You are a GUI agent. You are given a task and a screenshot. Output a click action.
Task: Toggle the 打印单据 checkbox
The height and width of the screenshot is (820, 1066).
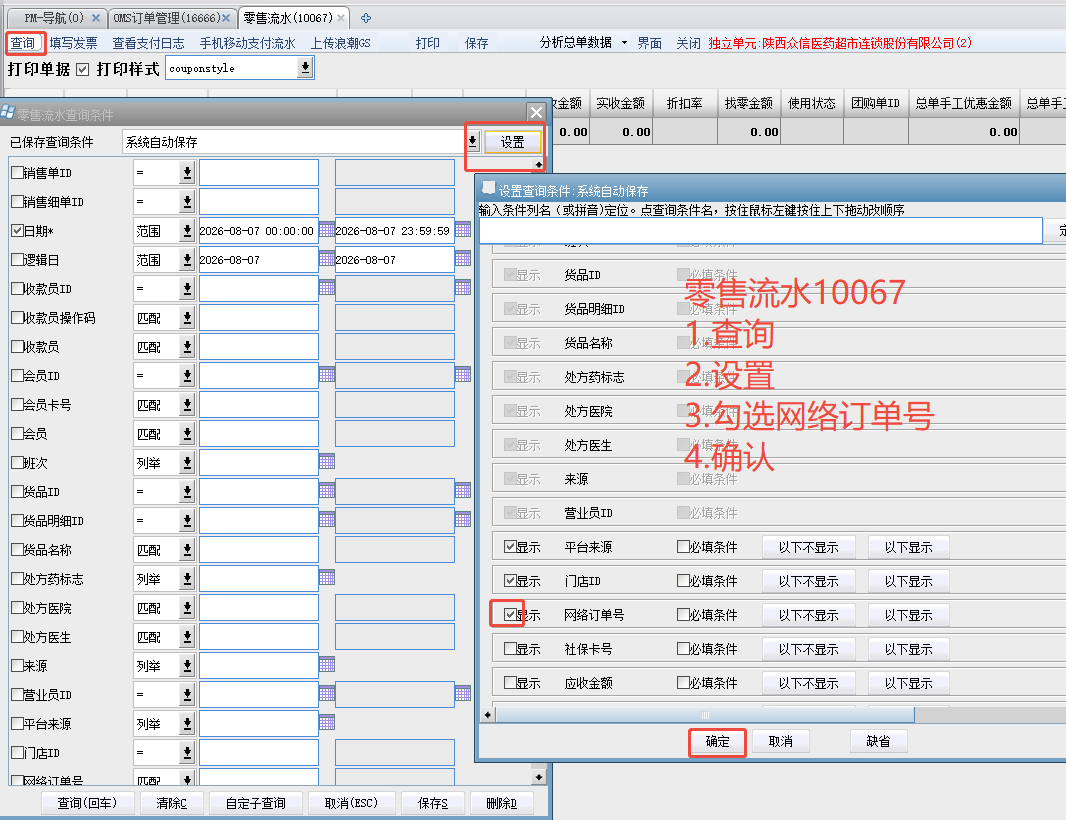point(83,69)
